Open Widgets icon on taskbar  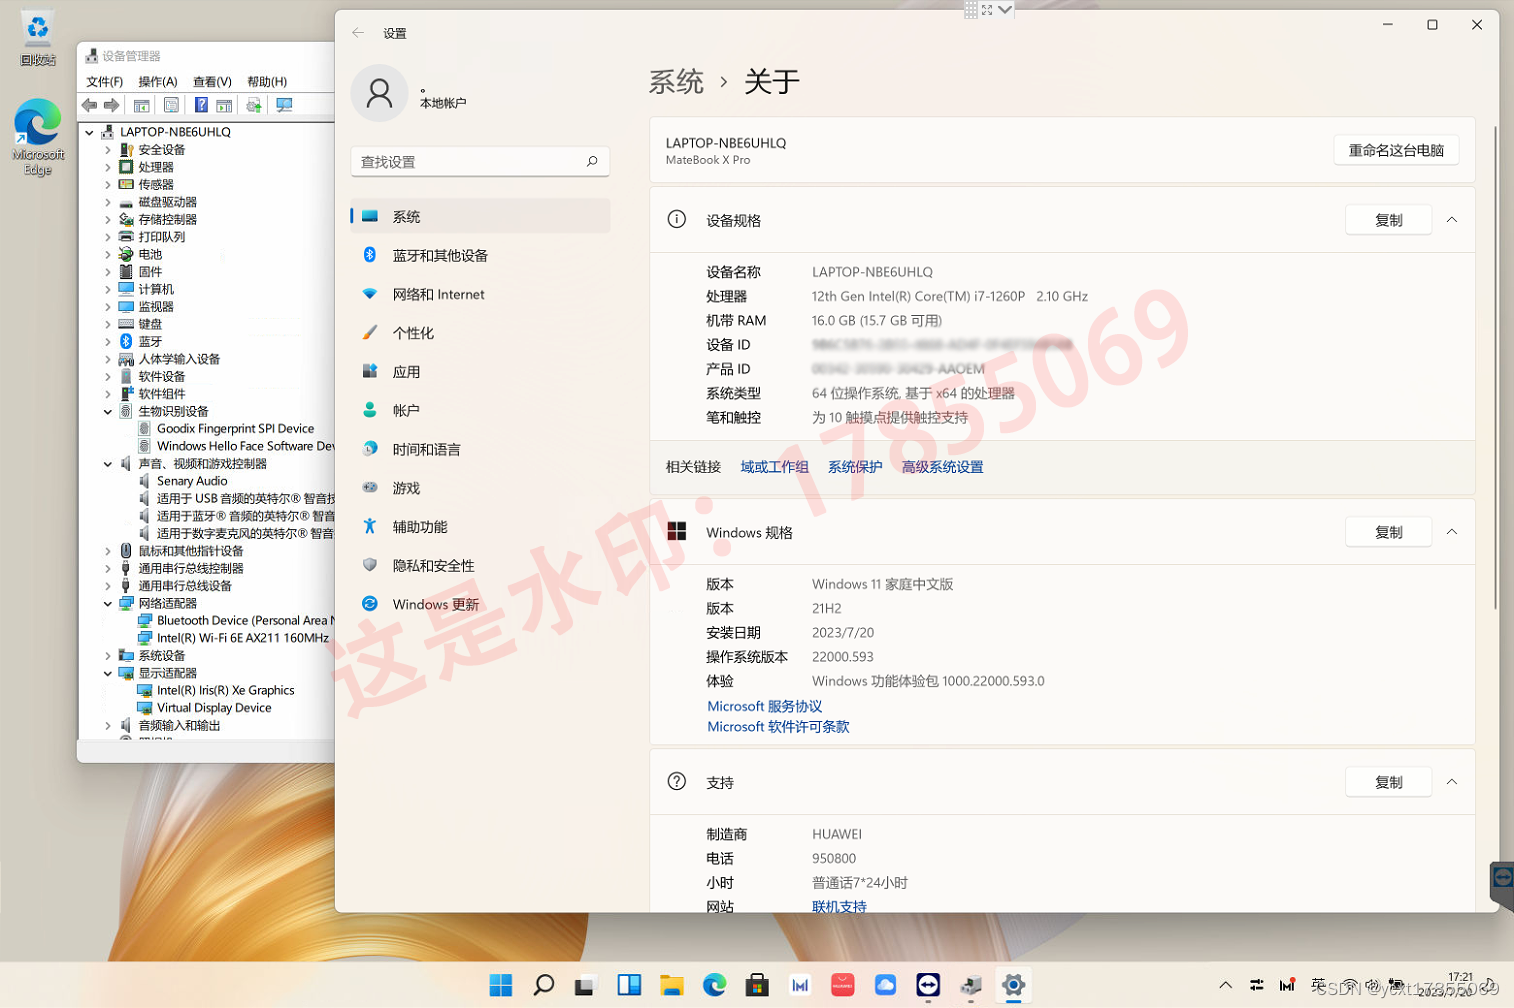[x=629, y=985]
